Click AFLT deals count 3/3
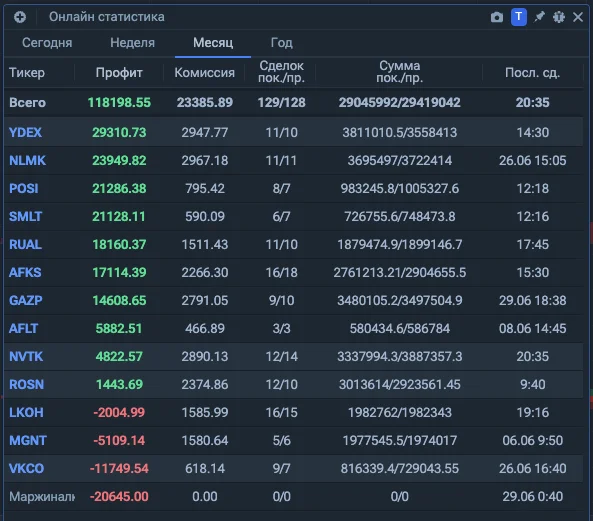This screenshot has height=521, width=593. click(281, 329)
